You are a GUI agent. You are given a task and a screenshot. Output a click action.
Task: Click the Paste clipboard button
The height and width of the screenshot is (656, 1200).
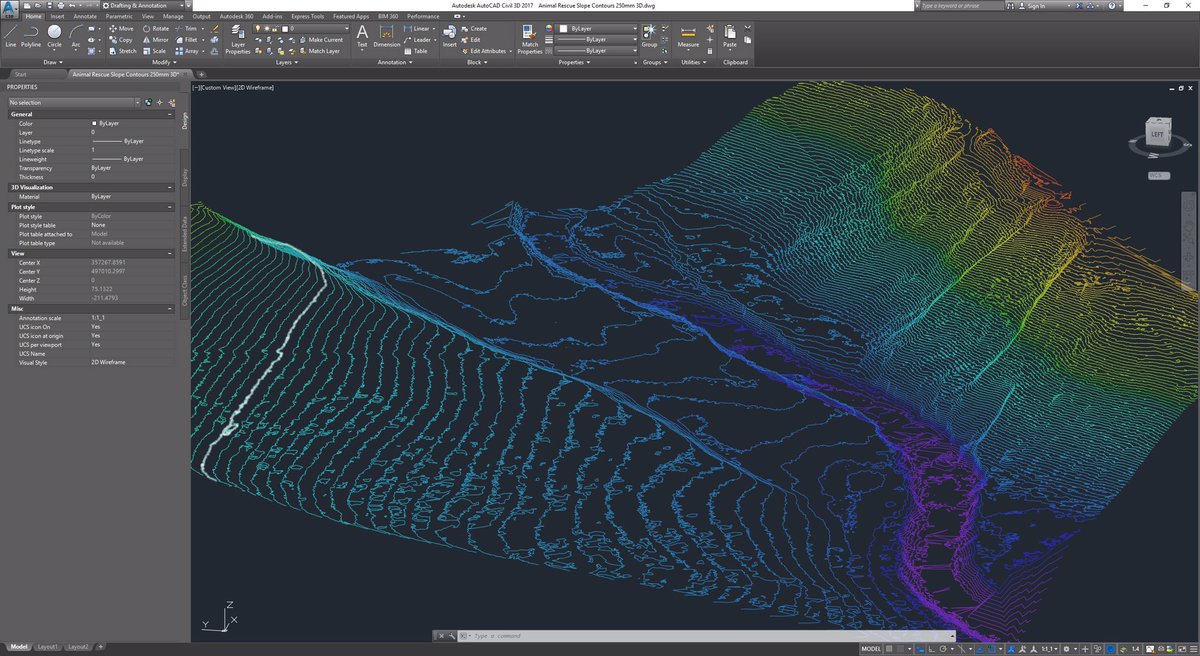(730, 36)
